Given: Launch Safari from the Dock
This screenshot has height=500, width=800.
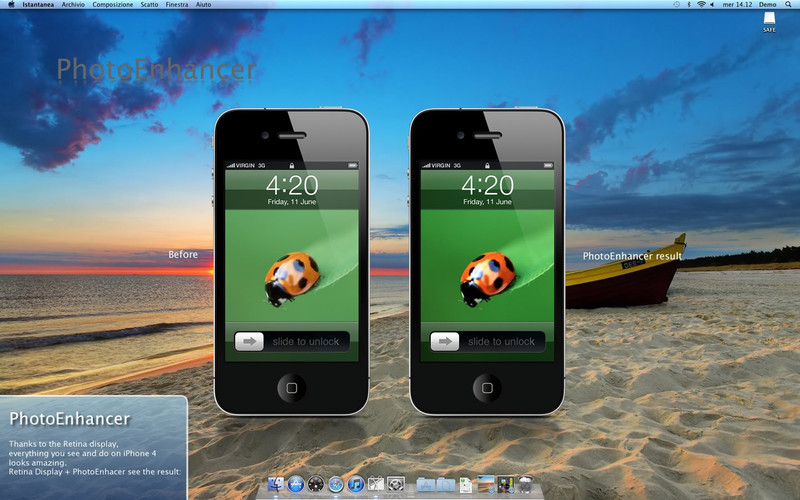Looking at the screenshot, I should (x=336, y=484).
